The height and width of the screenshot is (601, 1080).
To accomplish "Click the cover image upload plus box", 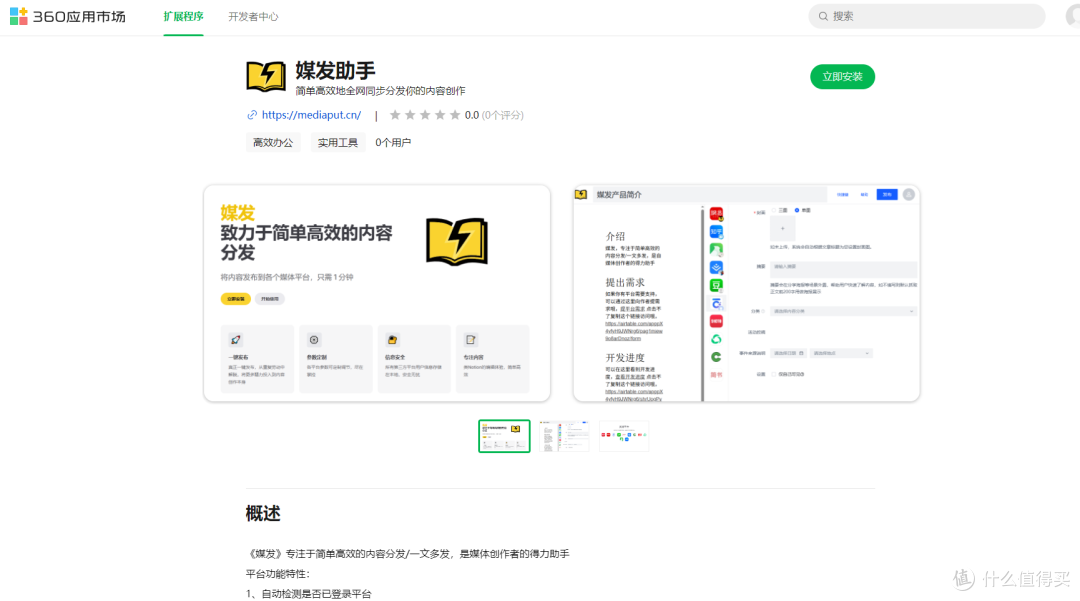I will click(782, 229).
